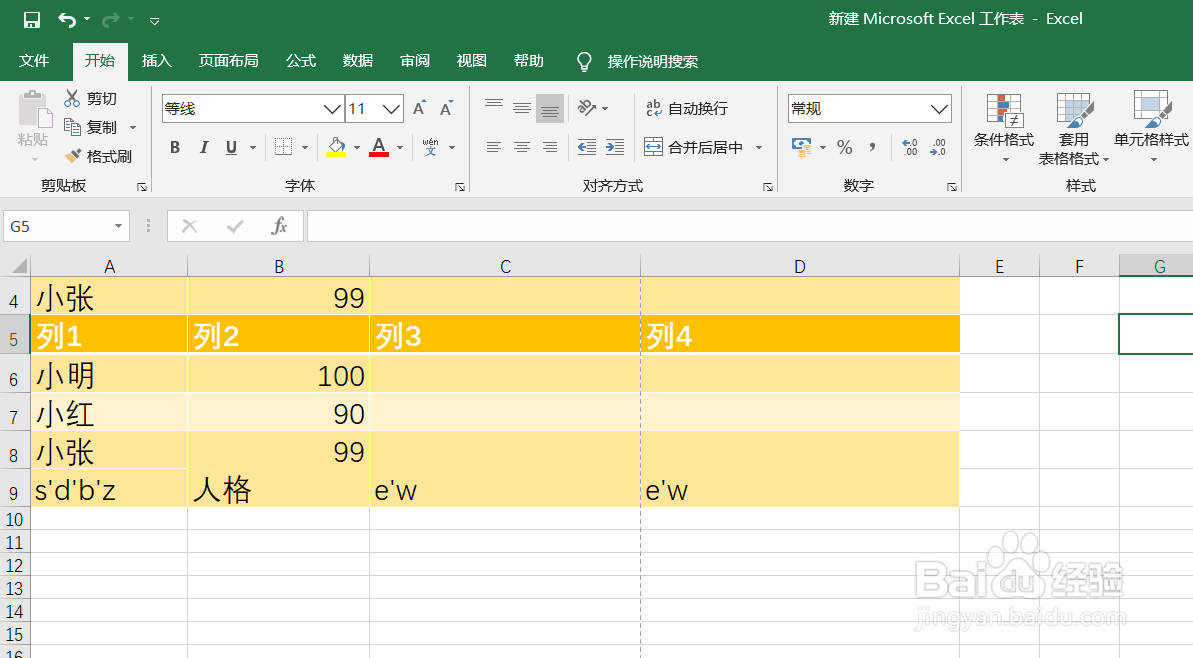This screenshot has width=1193, height=658.
Task: Toggle underline formatting
Action: coord(231,148)
